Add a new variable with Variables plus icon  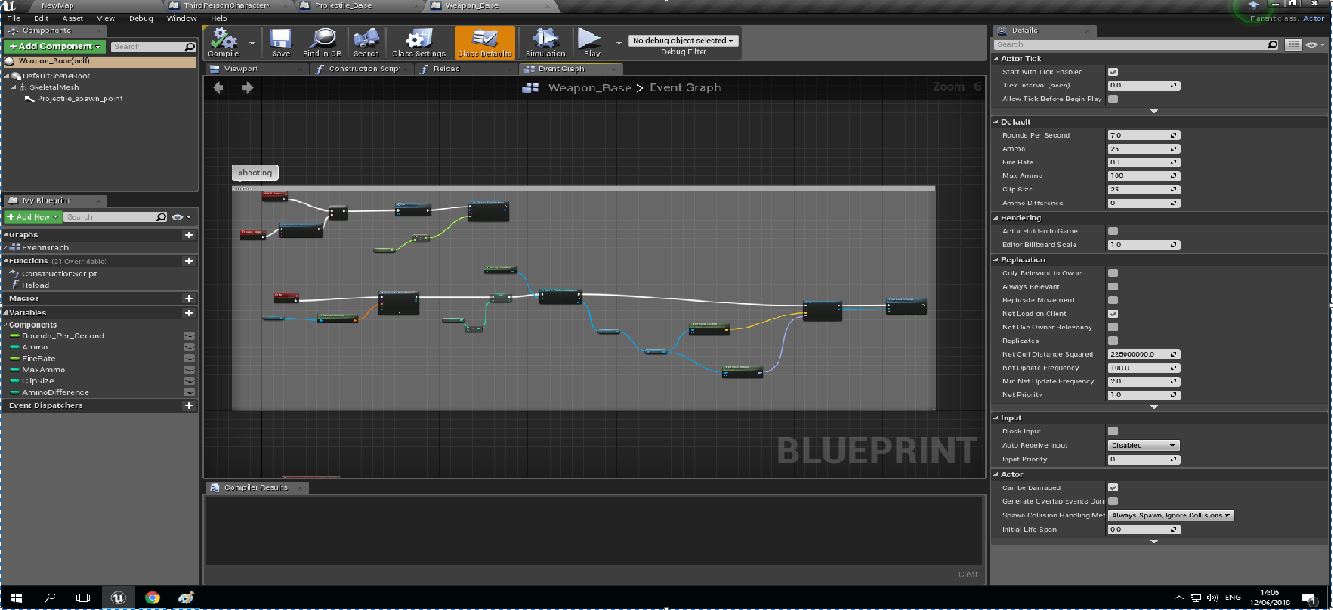(189, 313)
